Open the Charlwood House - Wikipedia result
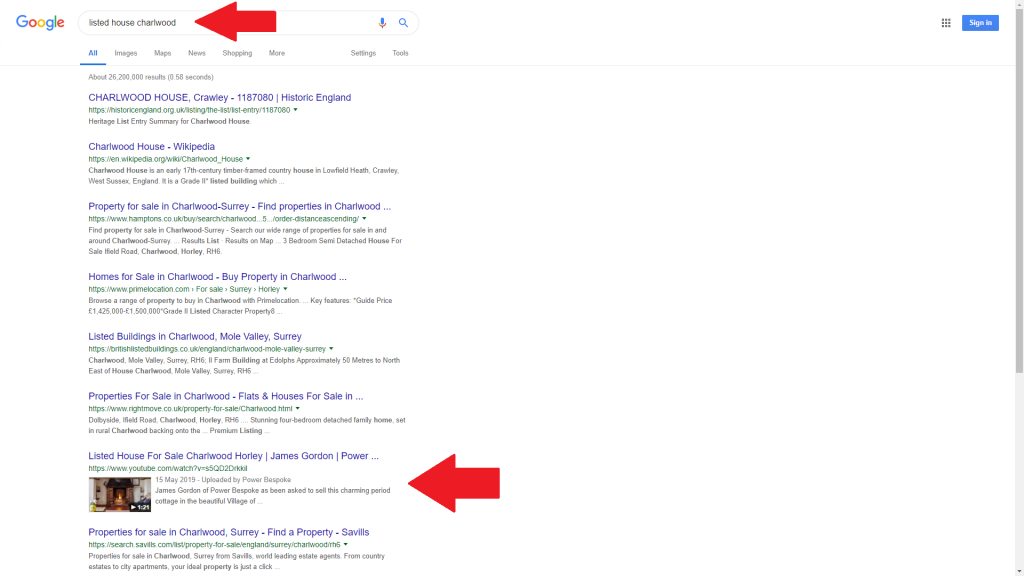 (151, 147)
